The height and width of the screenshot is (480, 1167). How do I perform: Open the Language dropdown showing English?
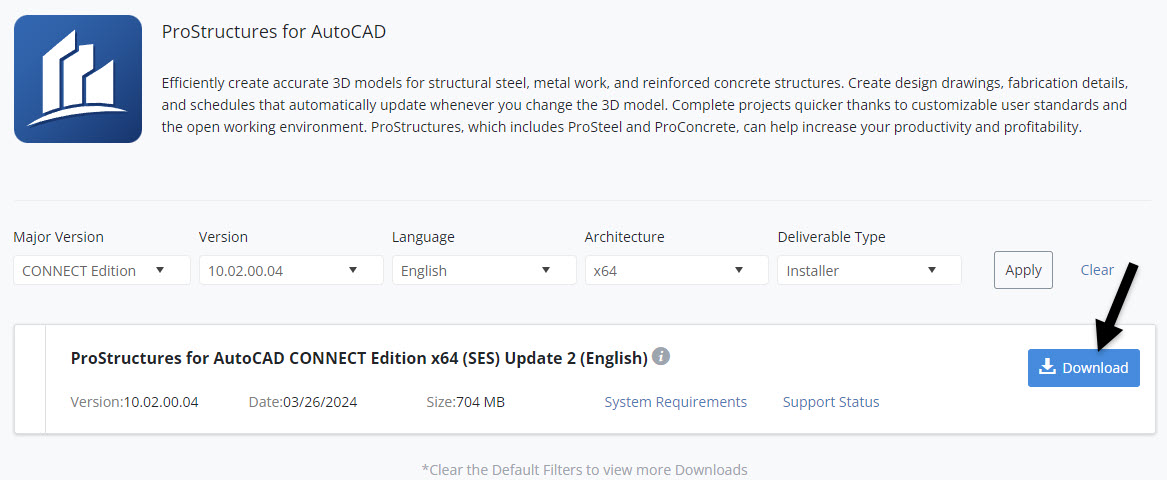(484, 270)
